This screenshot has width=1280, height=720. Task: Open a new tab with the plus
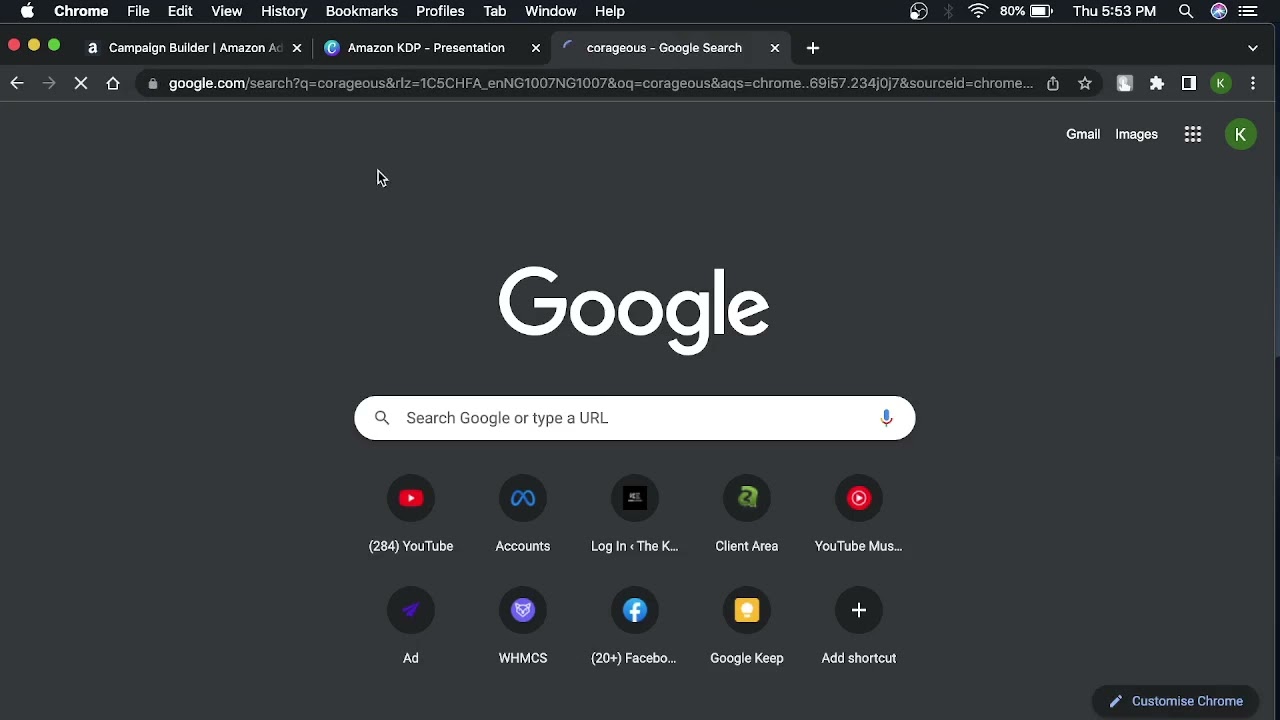(813, 48)
